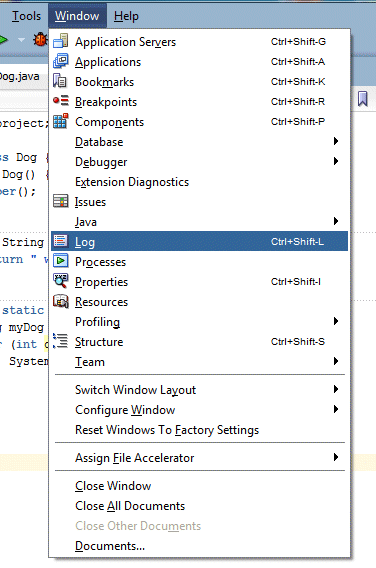
Task: Select the Debugger menu entry
Action: pyautogui.click(x=199, y=162)
